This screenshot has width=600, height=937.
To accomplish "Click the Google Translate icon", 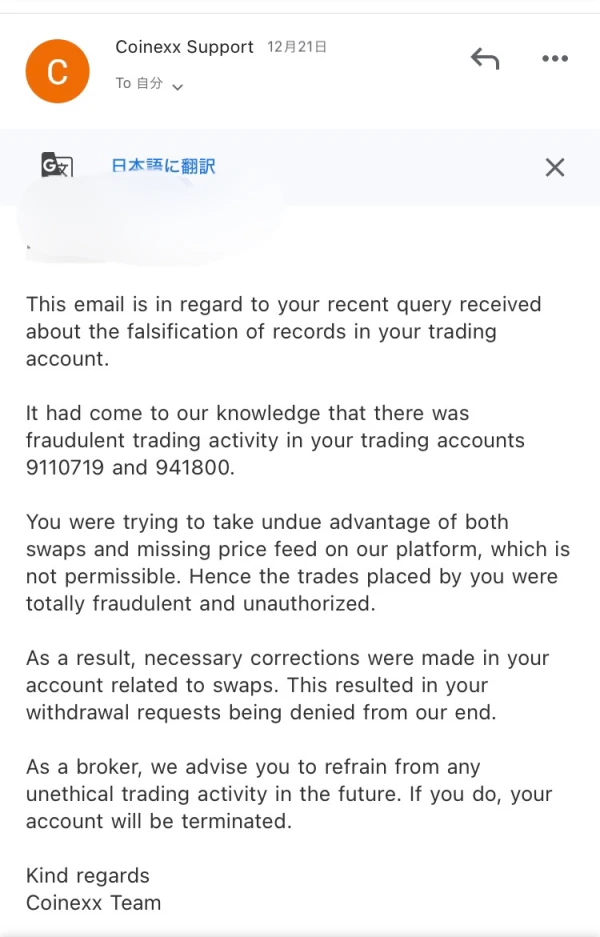I will click(57, 166).
